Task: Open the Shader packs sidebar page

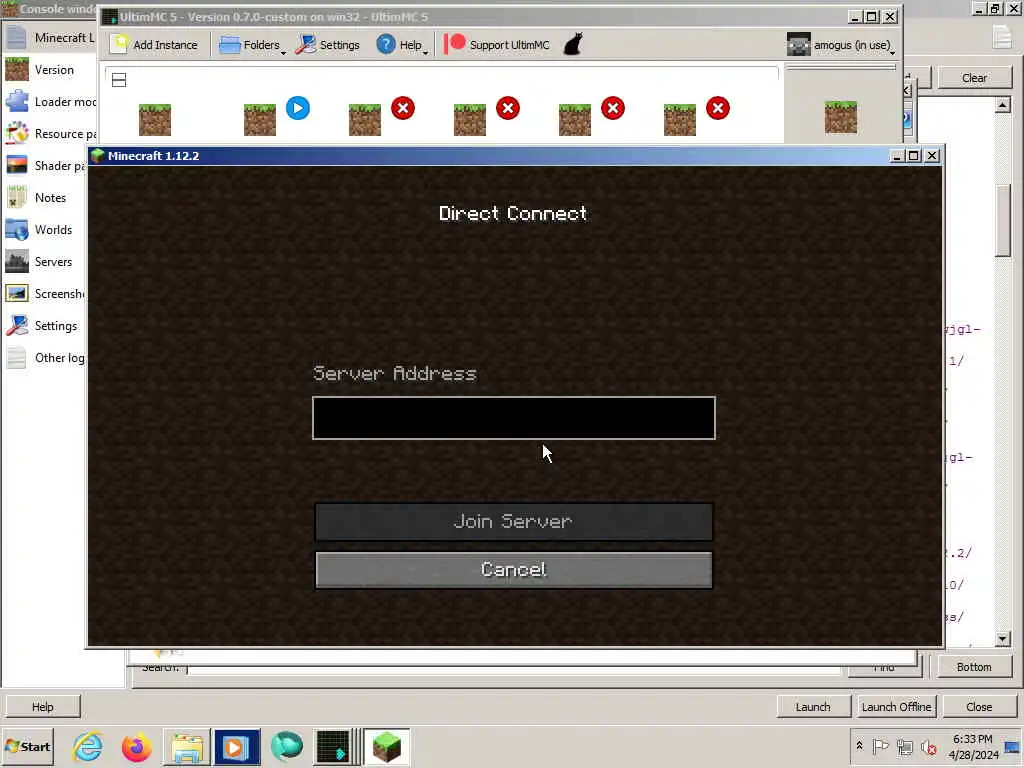Action: pyautogui.click(x=43, y=165)
